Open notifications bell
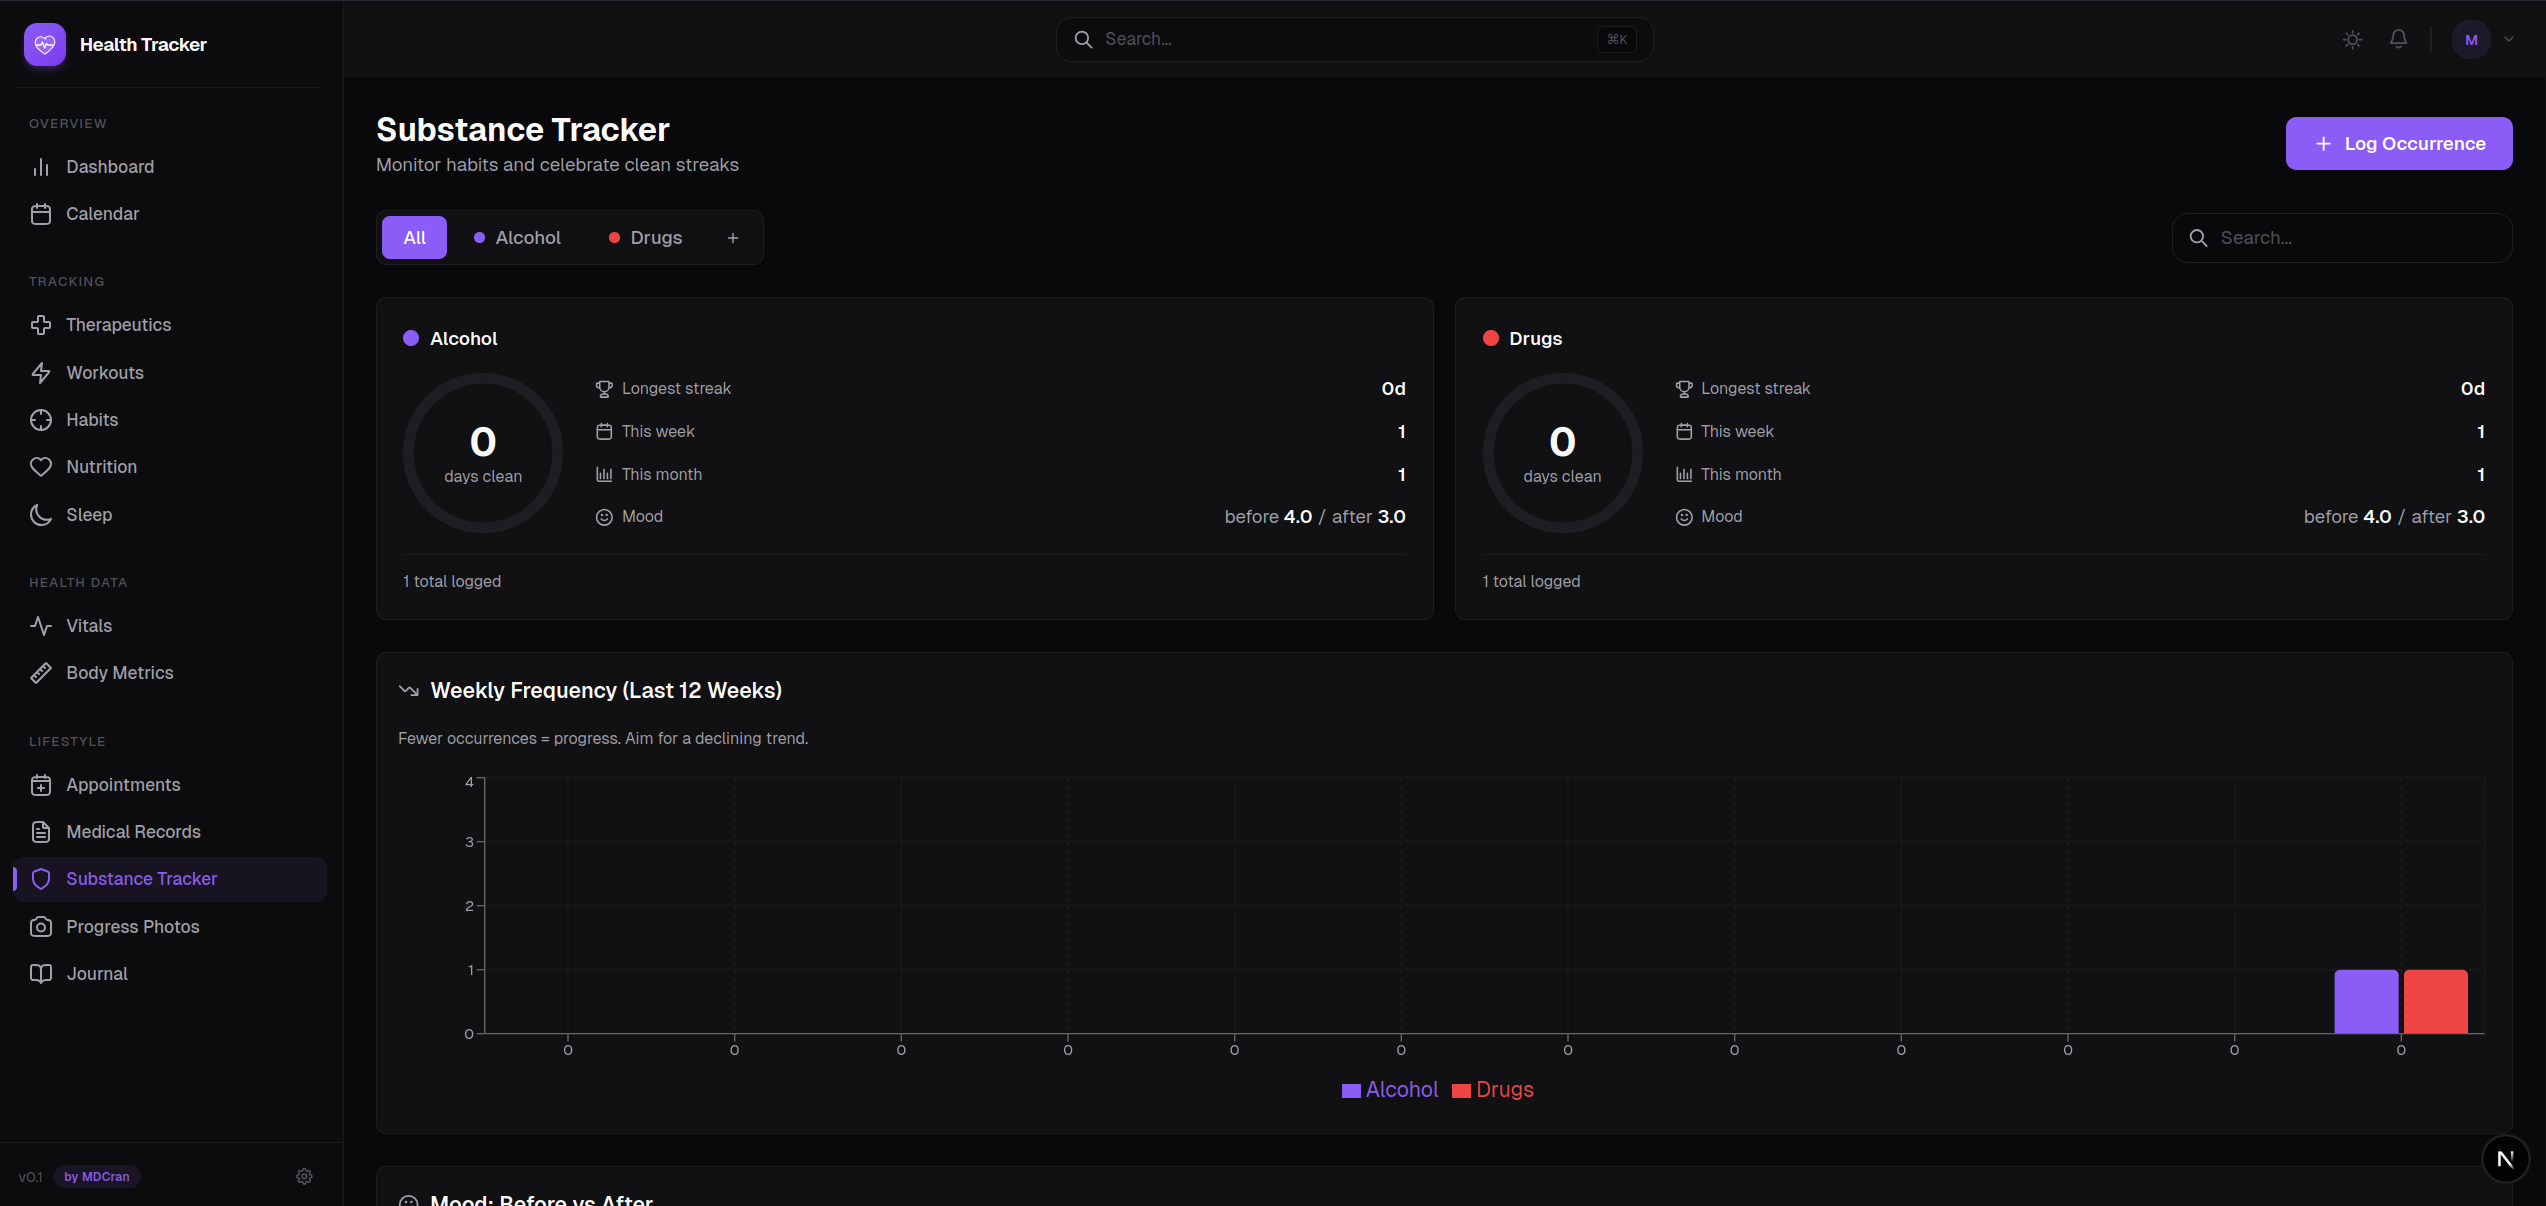 point(2399,39)
